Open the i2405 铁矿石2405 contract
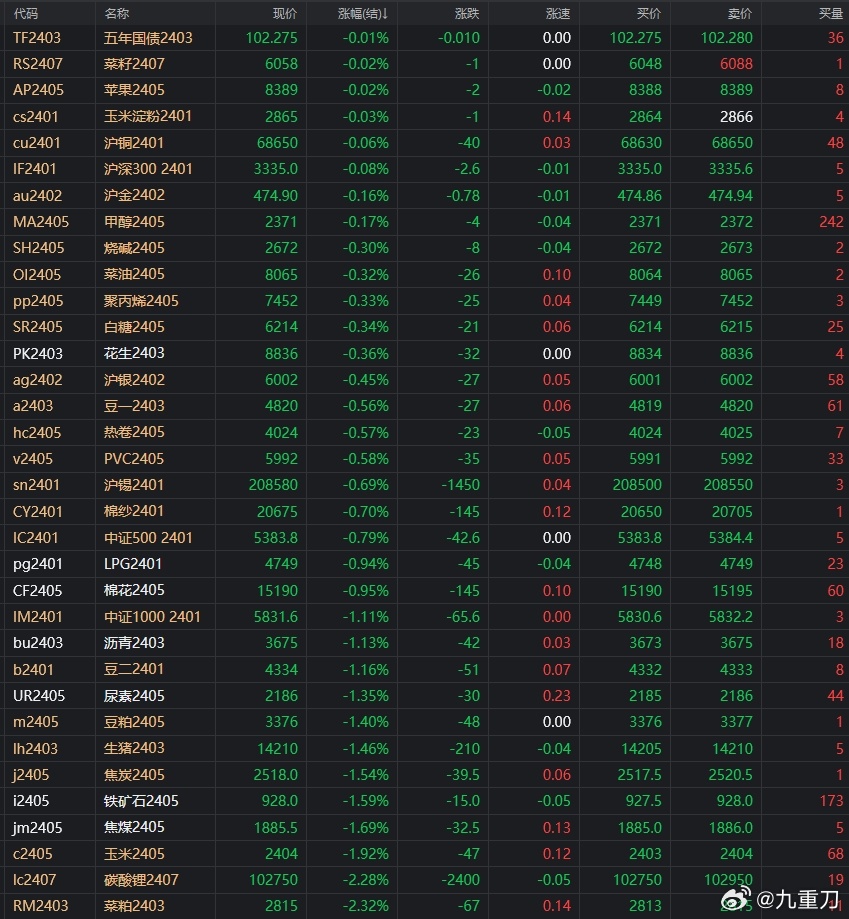Screen dimensions: 849x919 pos(424,801)
